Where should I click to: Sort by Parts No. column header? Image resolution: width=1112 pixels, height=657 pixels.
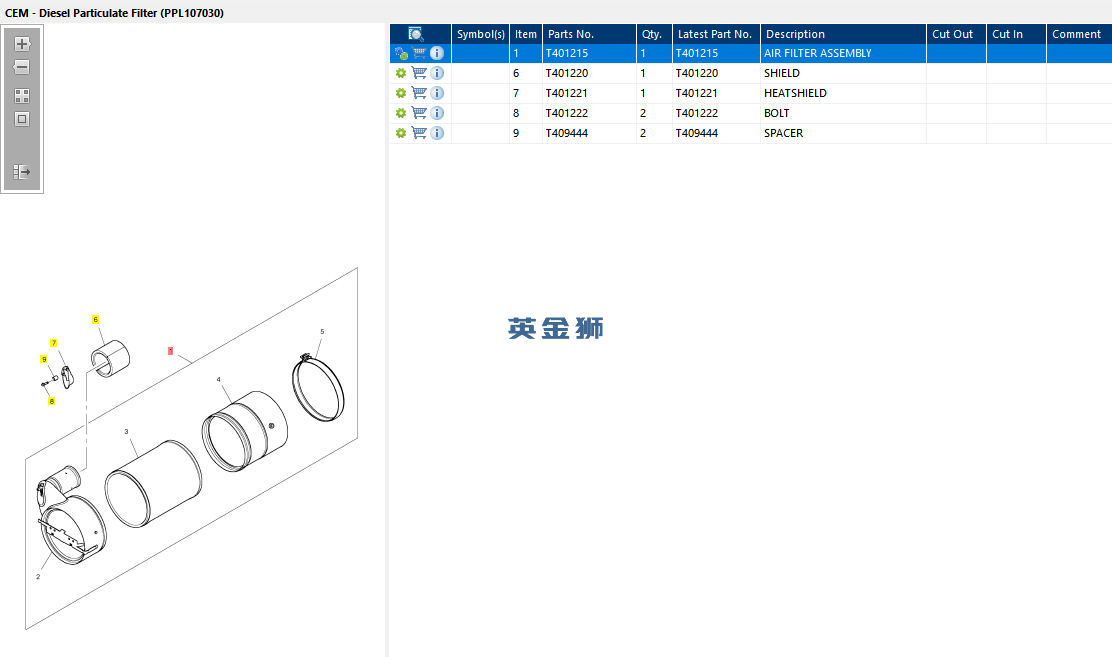click(x=589, y=34)
